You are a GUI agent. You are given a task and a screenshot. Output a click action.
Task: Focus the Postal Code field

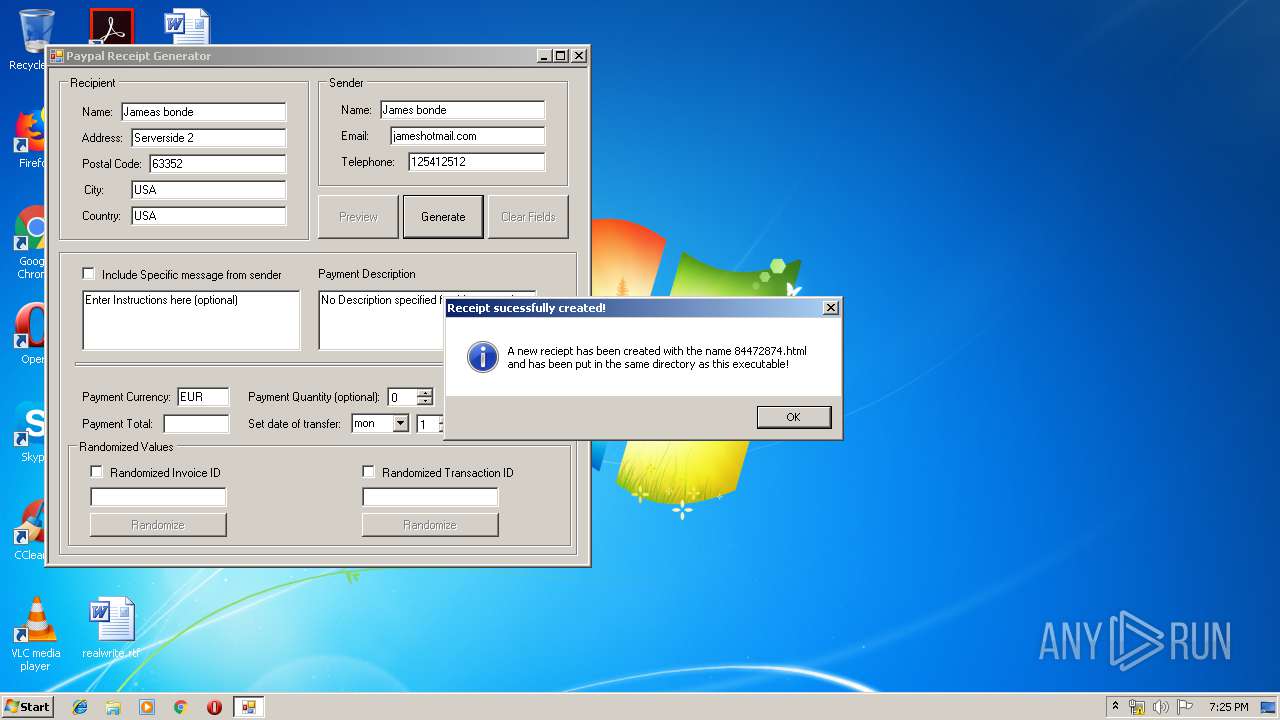coord(218,164)
